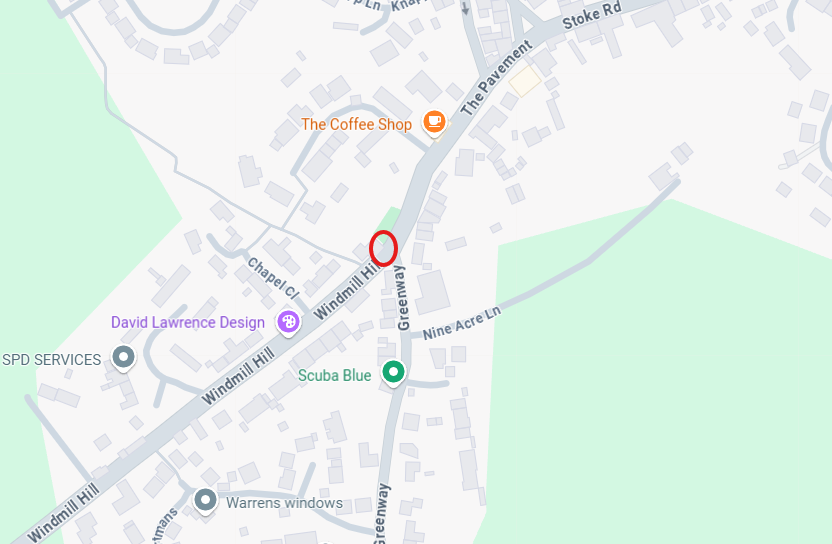Image resolution: width=832 pixels, height=544 pixels.
Task: Click The Pavement street label
Action: point(496,77)
